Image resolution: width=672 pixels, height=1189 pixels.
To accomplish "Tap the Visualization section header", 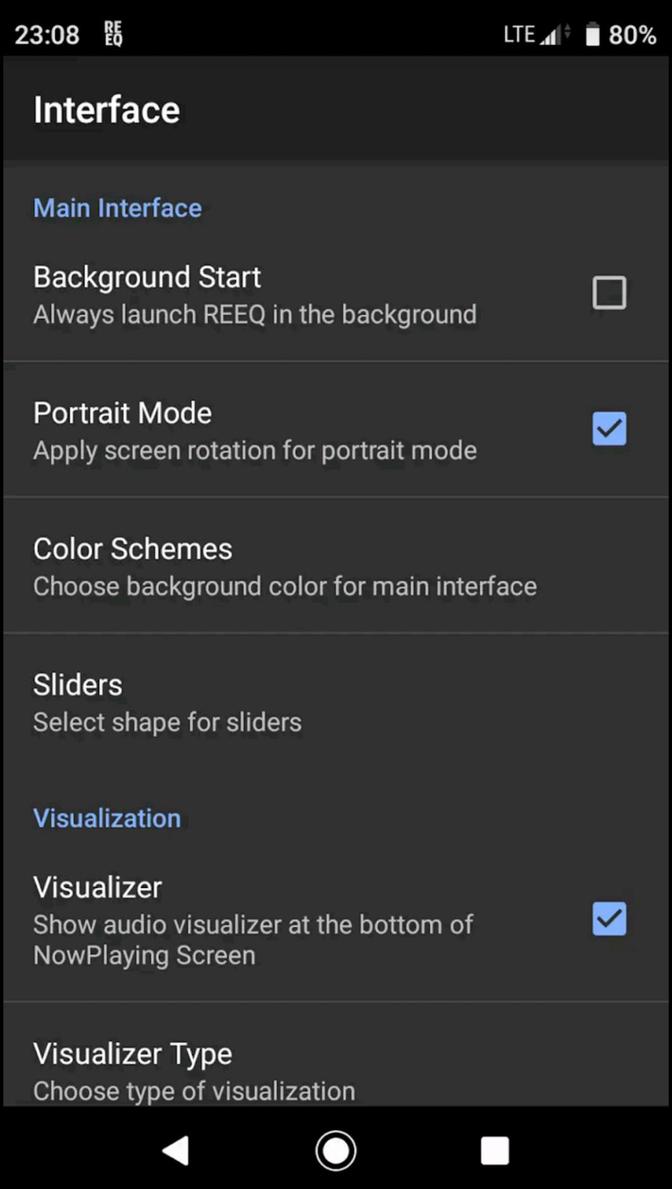I will click(107, 818).
